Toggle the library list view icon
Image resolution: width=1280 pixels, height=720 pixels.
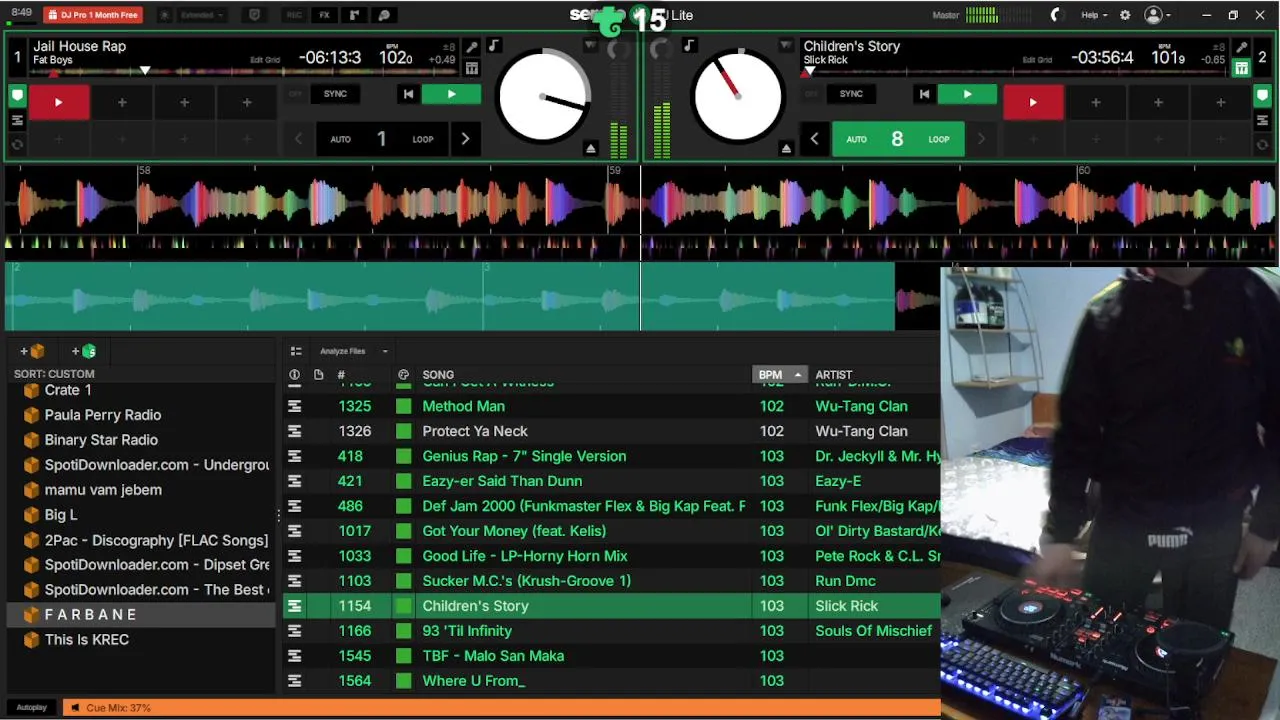296,351
